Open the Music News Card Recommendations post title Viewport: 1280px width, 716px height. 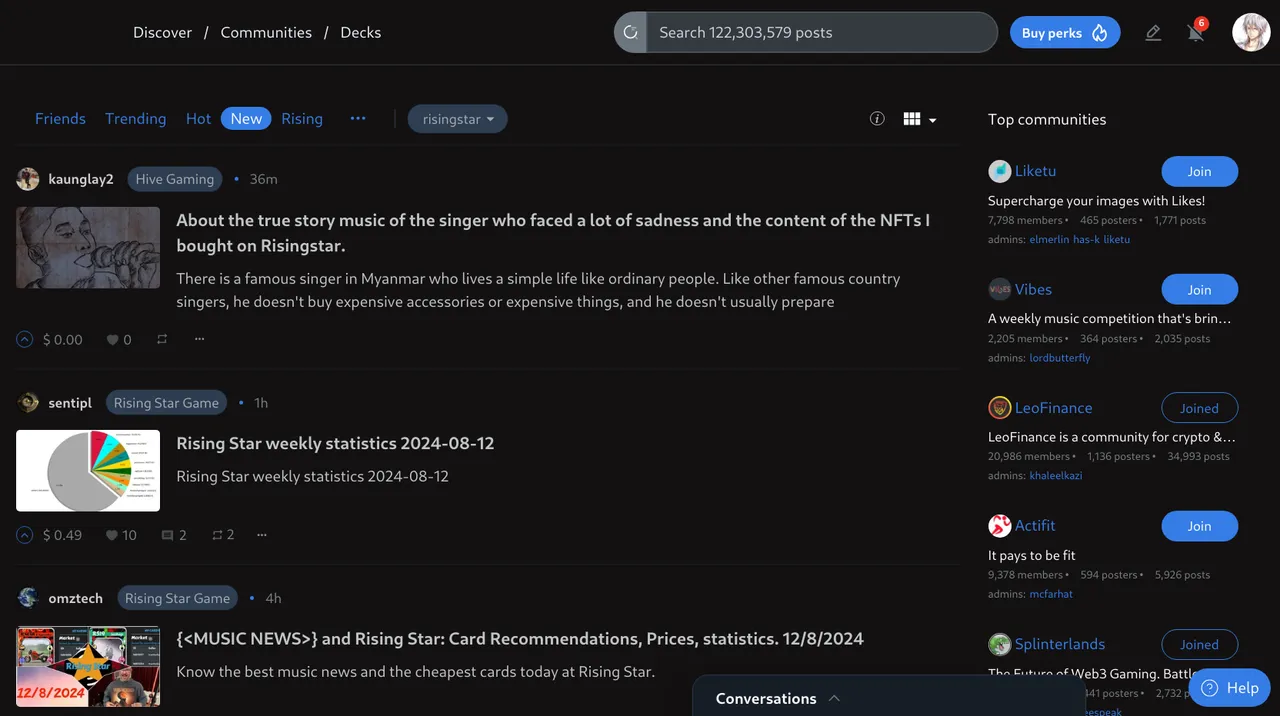(520, 638)
